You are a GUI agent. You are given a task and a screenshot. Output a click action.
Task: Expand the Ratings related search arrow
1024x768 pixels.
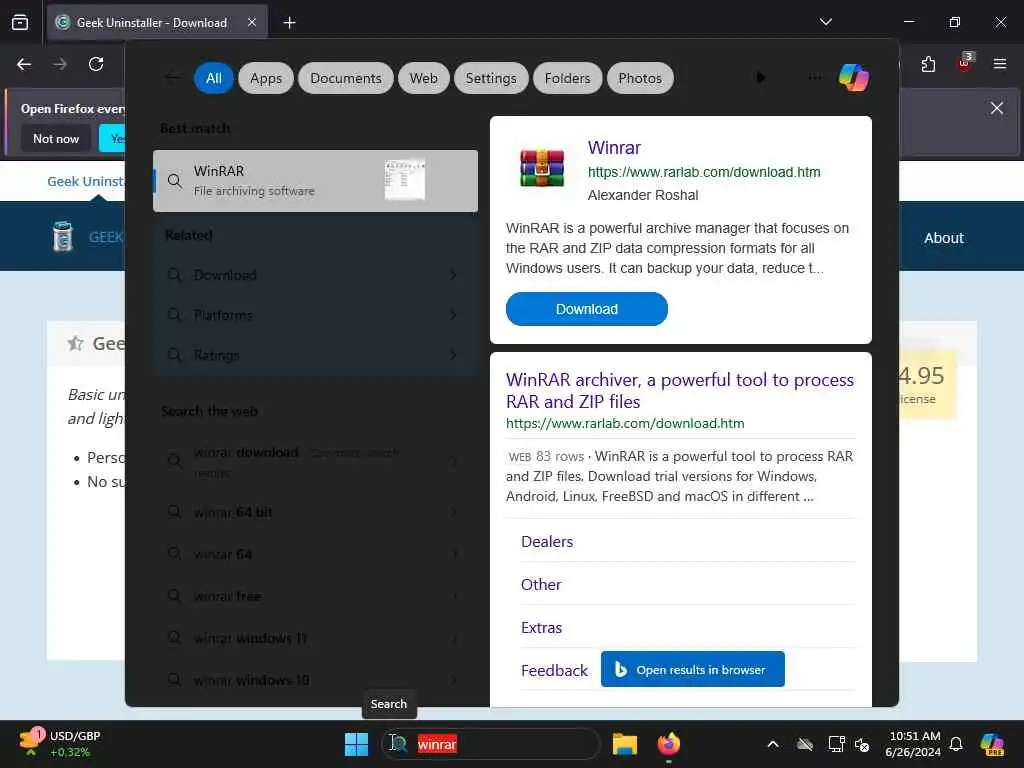tap(453, 355)
